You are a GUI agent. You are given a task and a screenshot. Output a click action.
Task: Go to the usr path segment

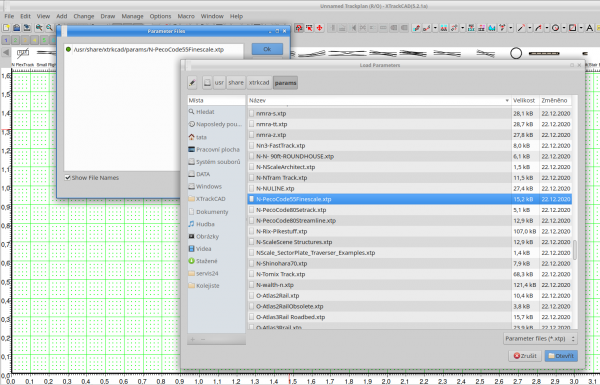click(219, 83)
